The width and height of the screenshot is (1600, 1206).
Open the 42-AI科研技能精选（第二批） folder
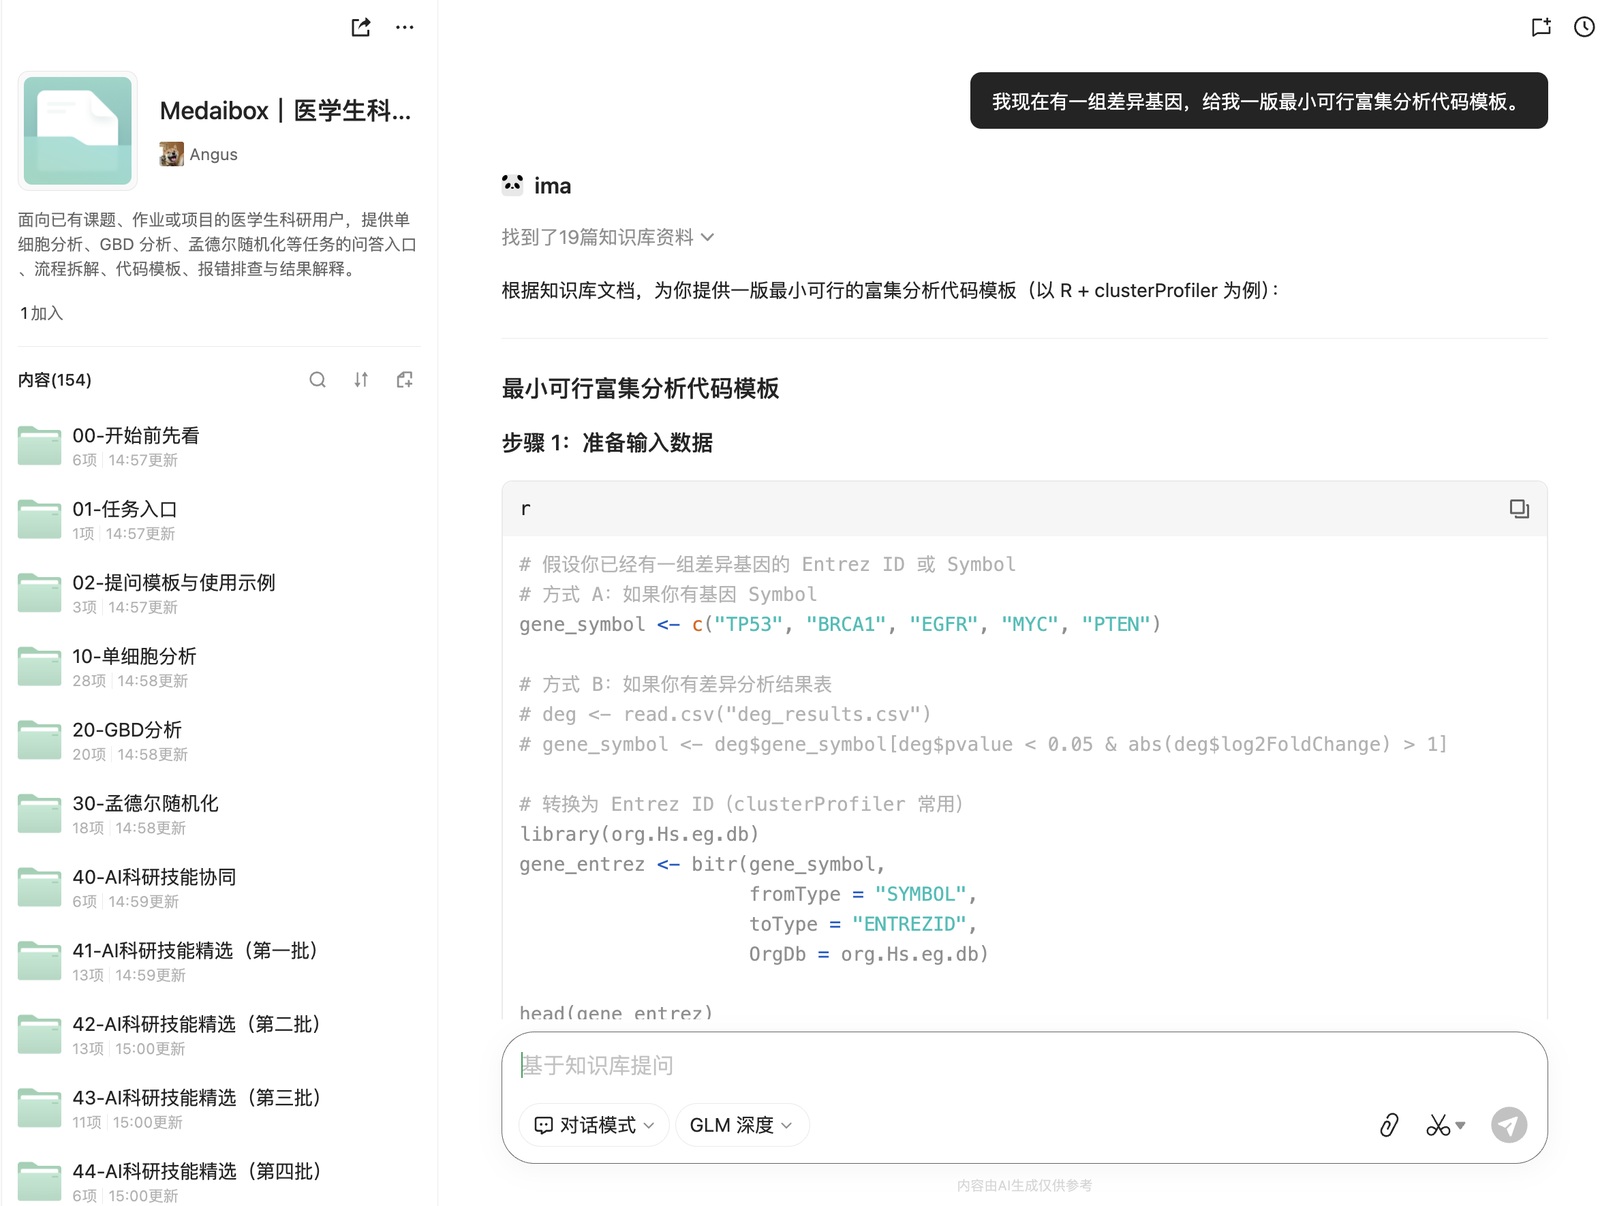click(x=218, y=1034)
